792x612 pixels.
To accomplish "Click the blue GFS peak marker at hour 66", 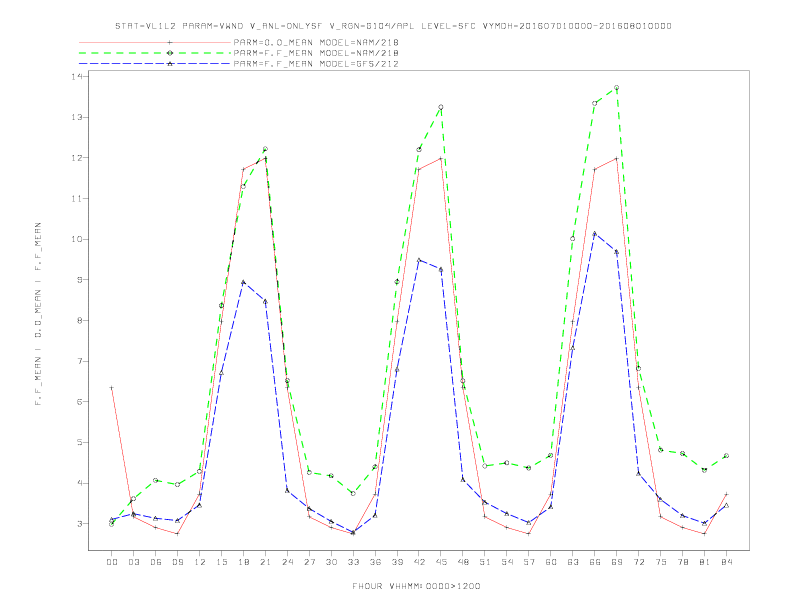I will point(595,233).
